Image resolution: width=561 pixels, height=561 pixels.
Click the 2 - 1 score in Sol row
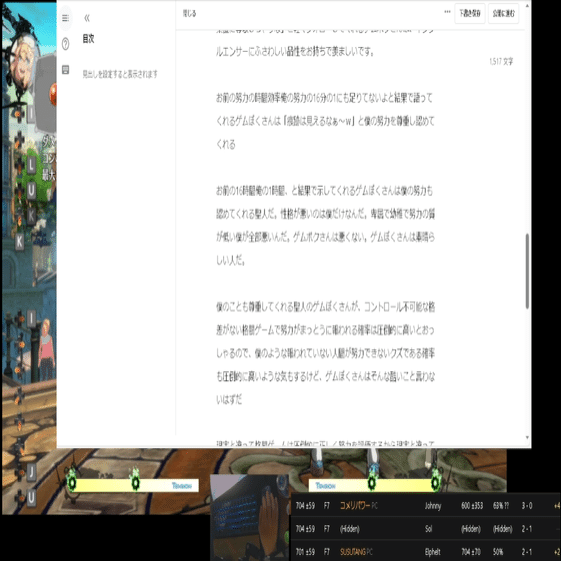pyautogui.click(x=526, y=529)
